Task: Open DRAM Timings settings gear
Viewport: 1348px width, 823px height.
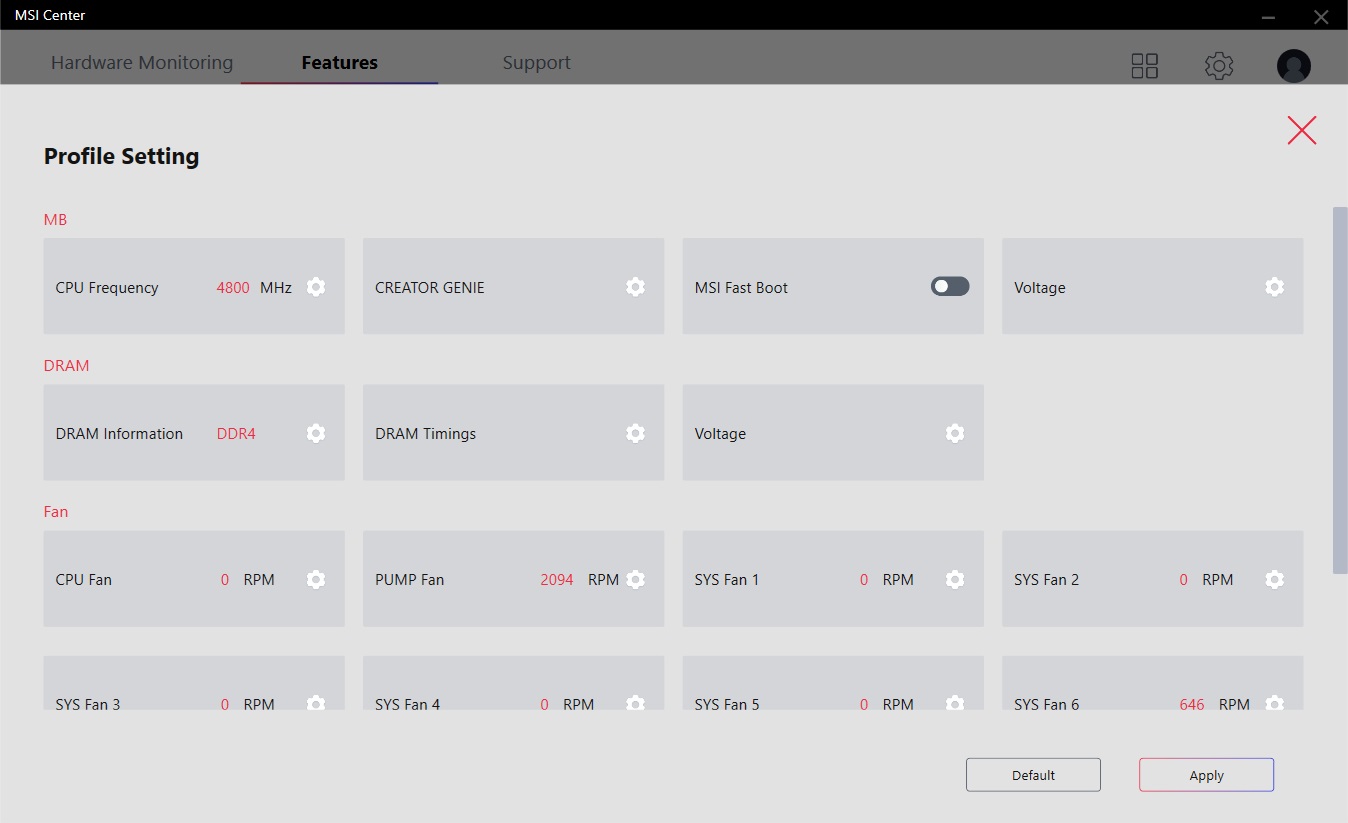Action: coord(635,433)
